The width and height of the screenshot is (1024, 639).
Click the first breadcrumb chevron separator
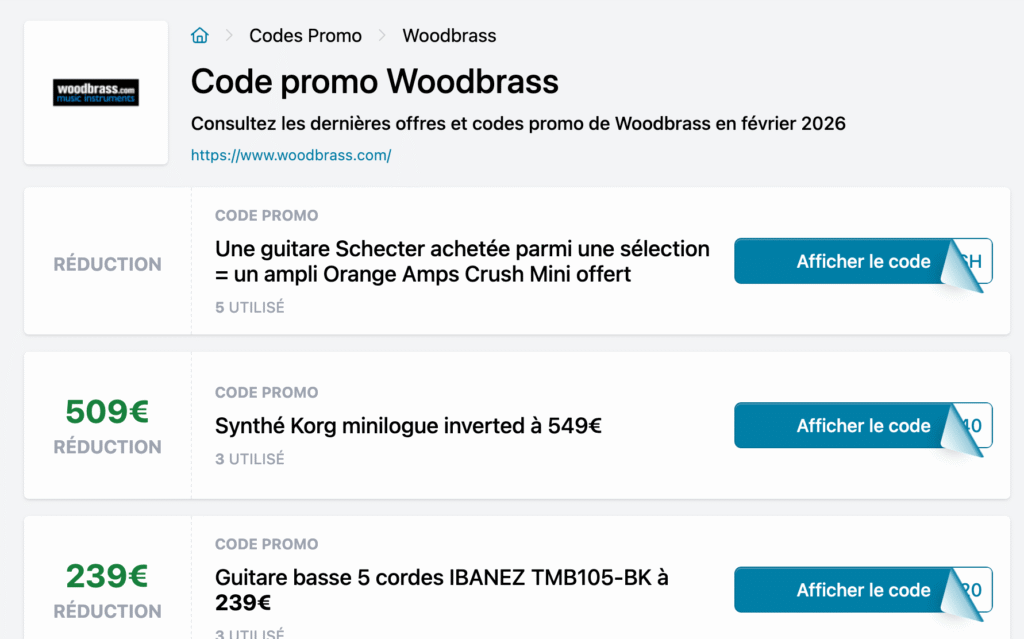coord(231,35)
